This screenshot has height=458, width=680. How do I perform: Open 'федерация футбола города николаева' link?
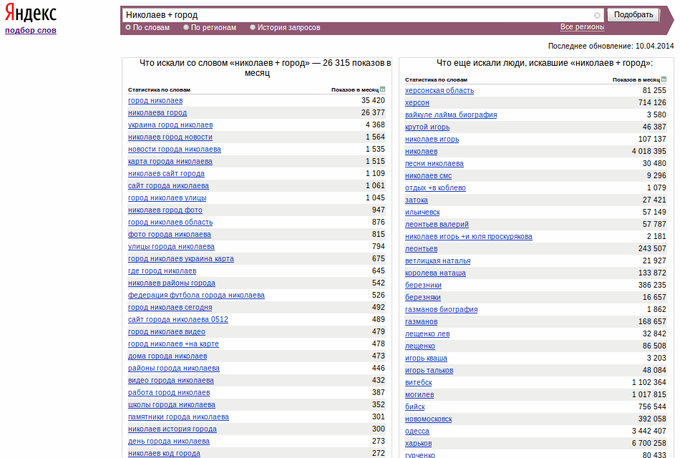point(196,295)
